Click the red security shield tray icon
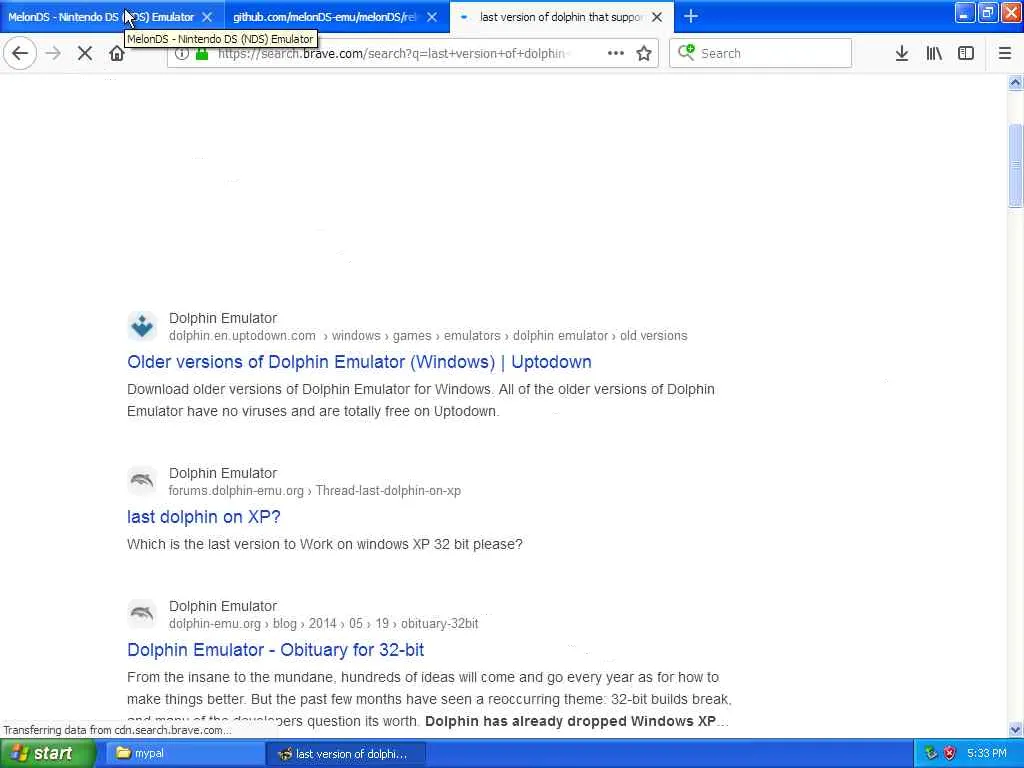The image size is (1024, 768). tap(949, 754)
